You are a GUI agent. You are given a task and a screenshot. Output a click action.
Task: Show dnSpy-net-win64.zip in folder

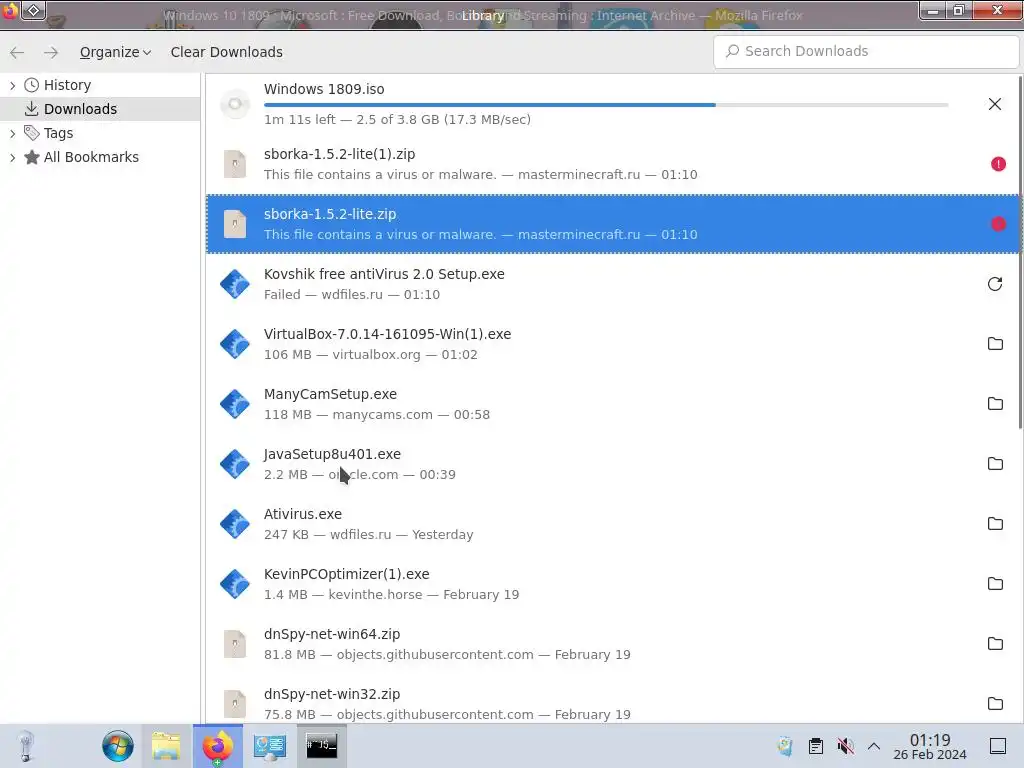995,644
